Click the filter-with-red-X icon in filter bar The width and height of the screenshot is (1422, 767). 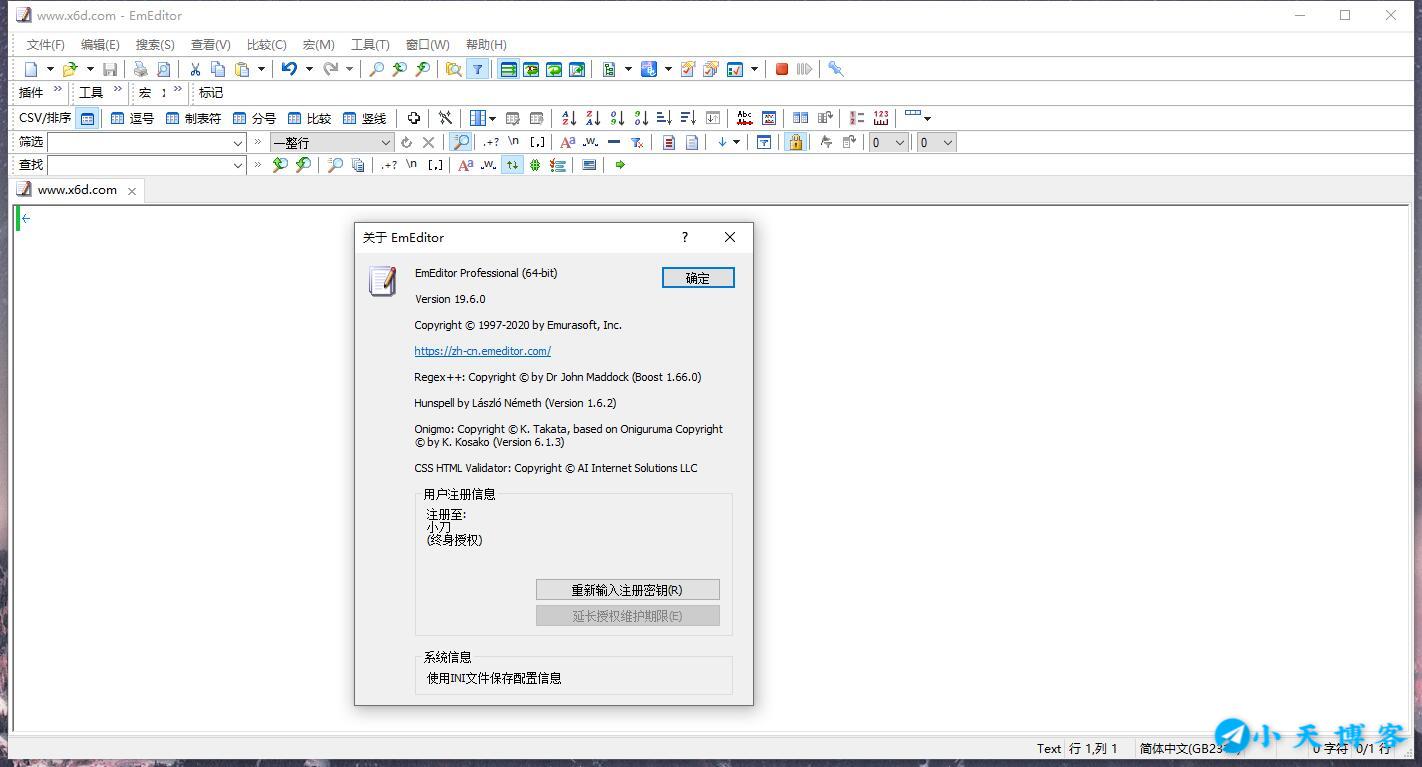pos(636,142)
